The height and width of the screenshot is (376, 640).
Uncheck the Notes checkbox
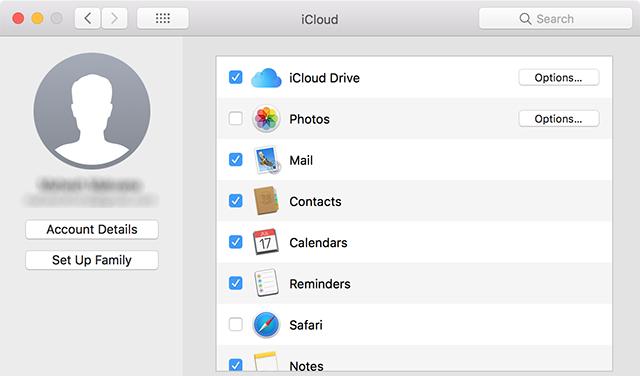(x=236, y=365)
